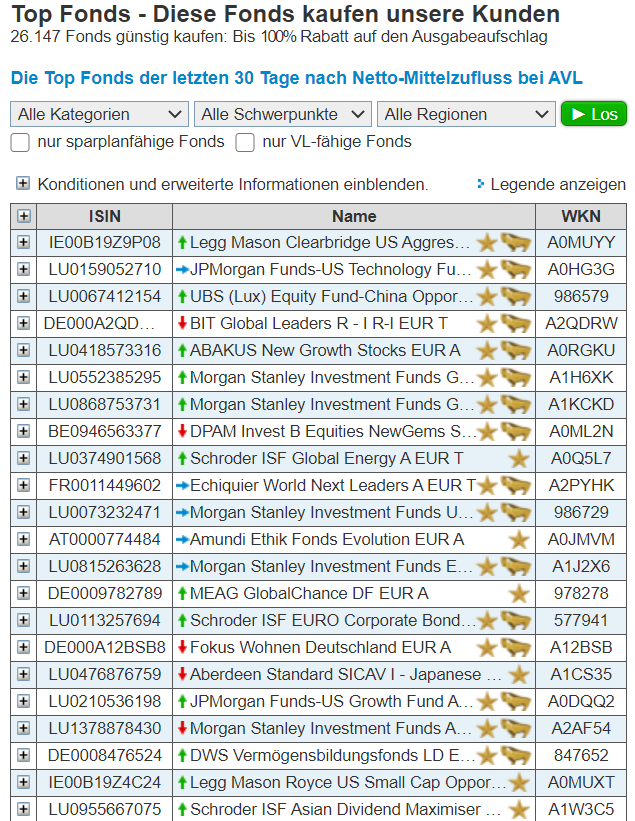Click star icon for UBS China Opportunity fund
Viewport: 635px width, 821px height.
tap(486, 296)
